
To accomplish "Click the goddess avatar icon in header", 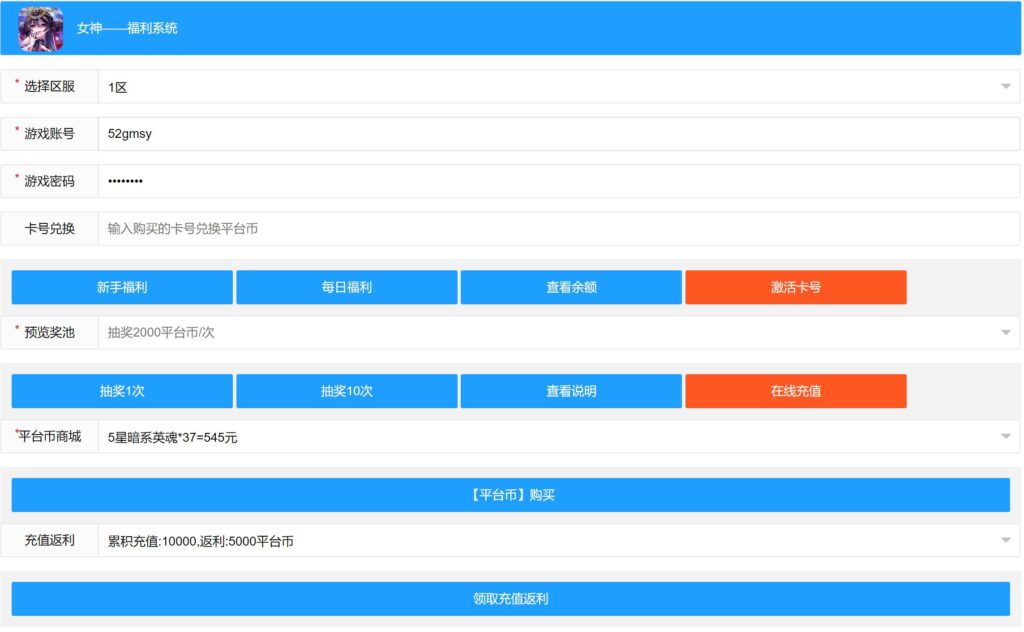I will tap(41, 29).
